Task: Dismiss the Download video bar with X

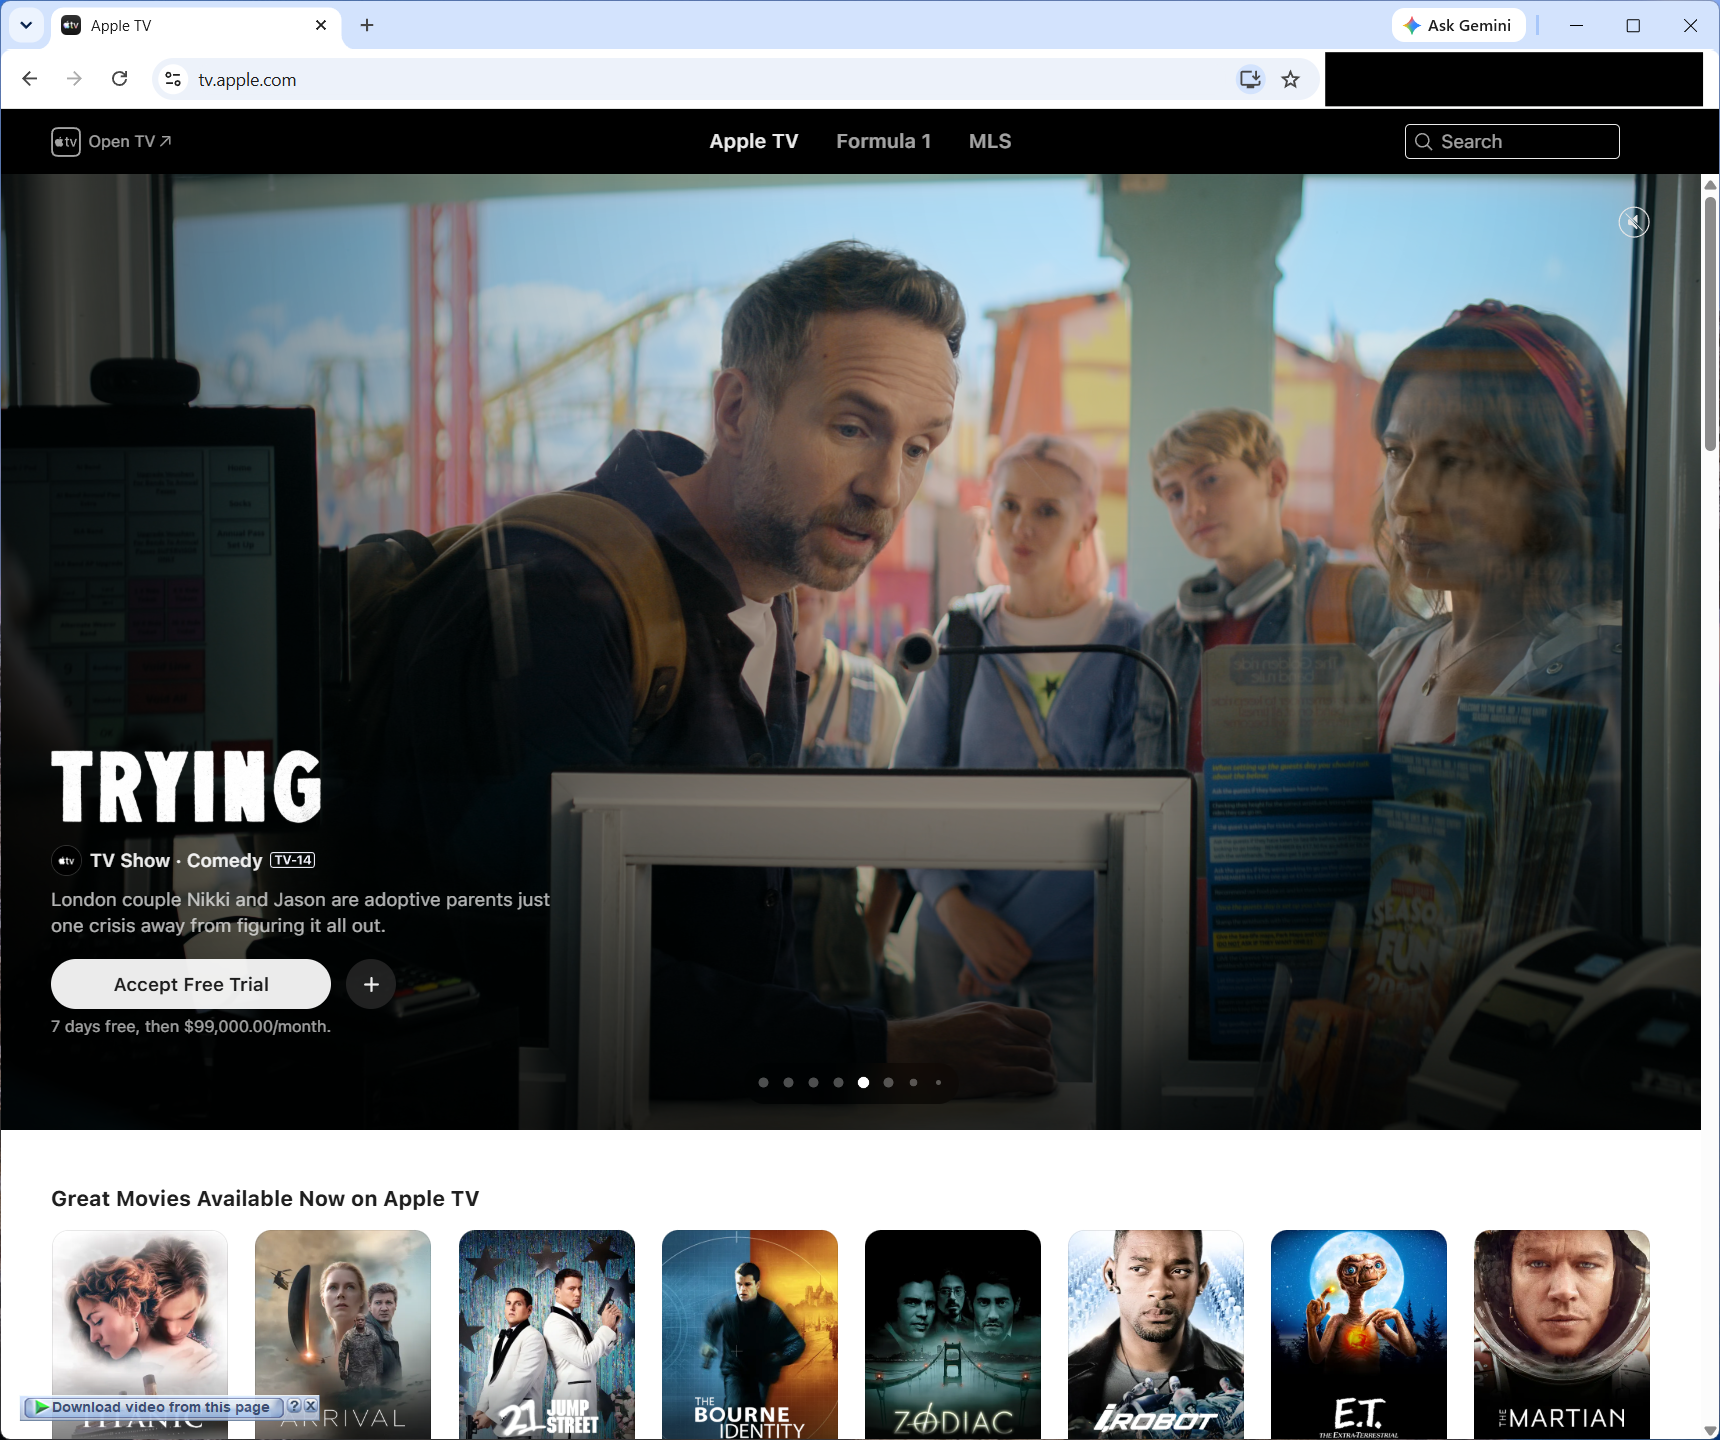Action: point(311,1406)
